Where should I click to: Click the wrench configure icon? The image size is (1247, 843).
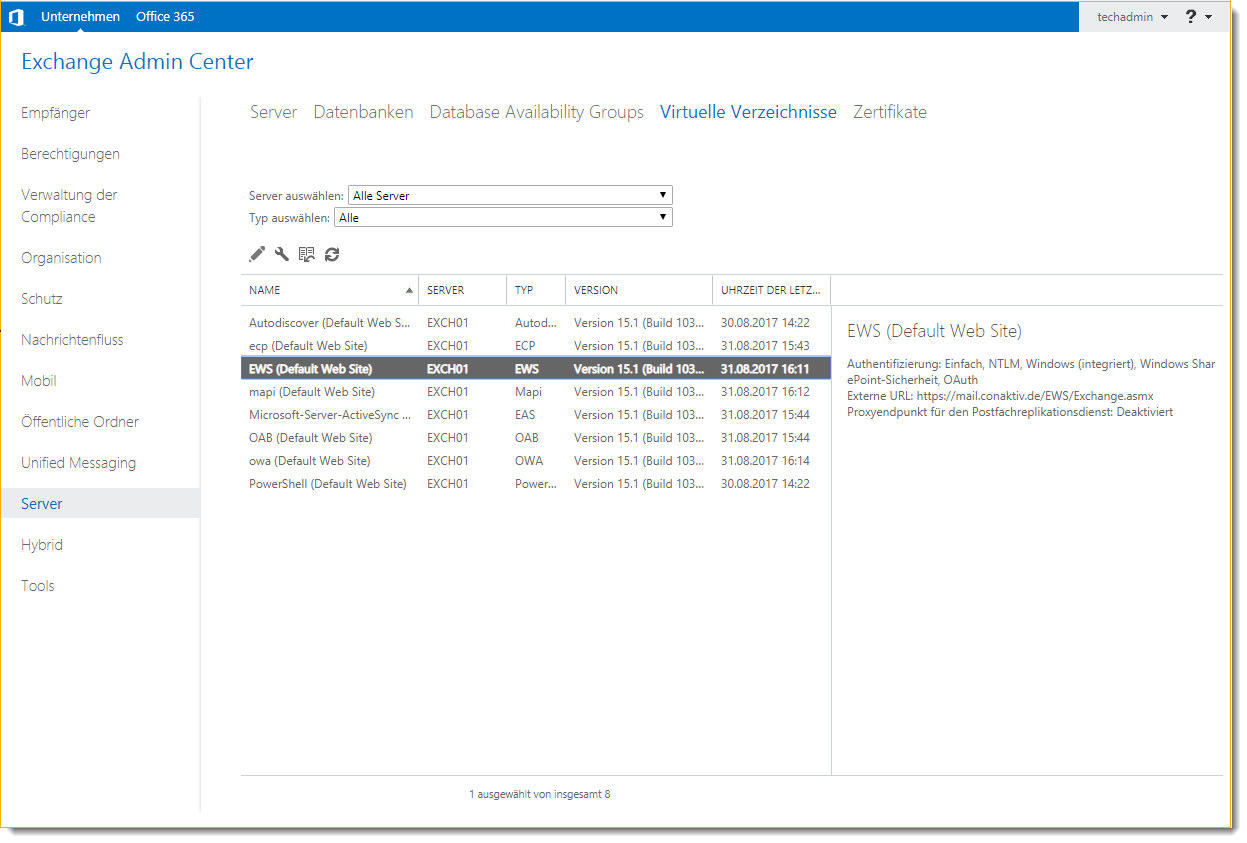tap(282, 254)
